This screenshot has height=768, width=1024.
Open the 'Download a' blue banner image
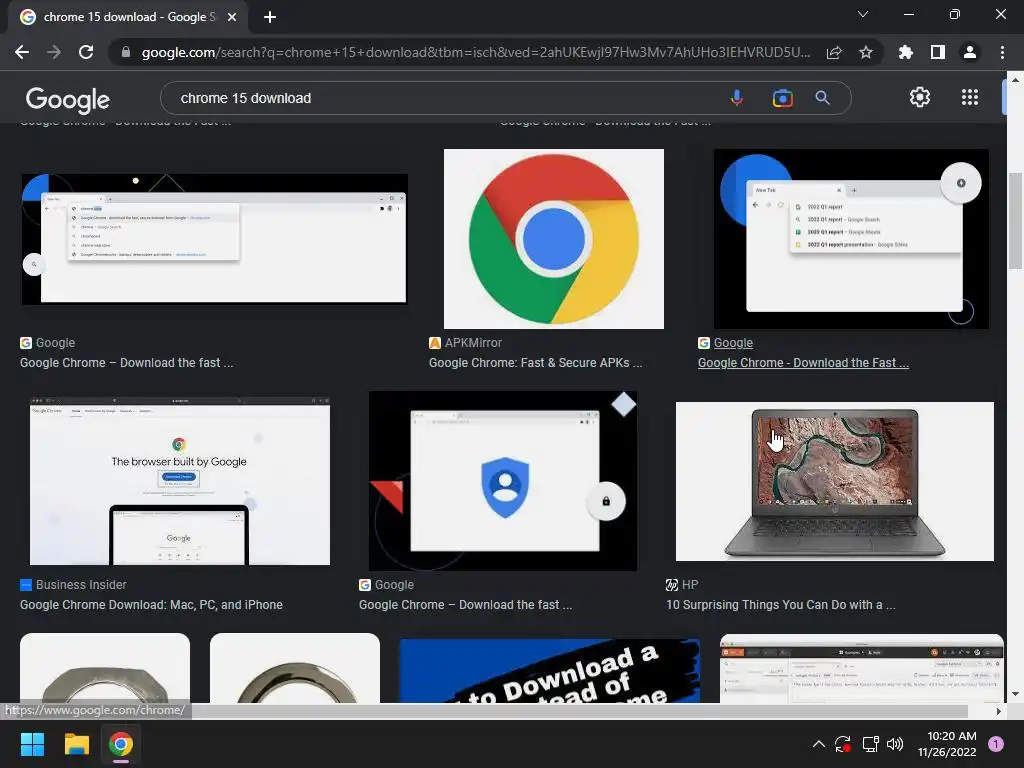[x=549, y=670]
